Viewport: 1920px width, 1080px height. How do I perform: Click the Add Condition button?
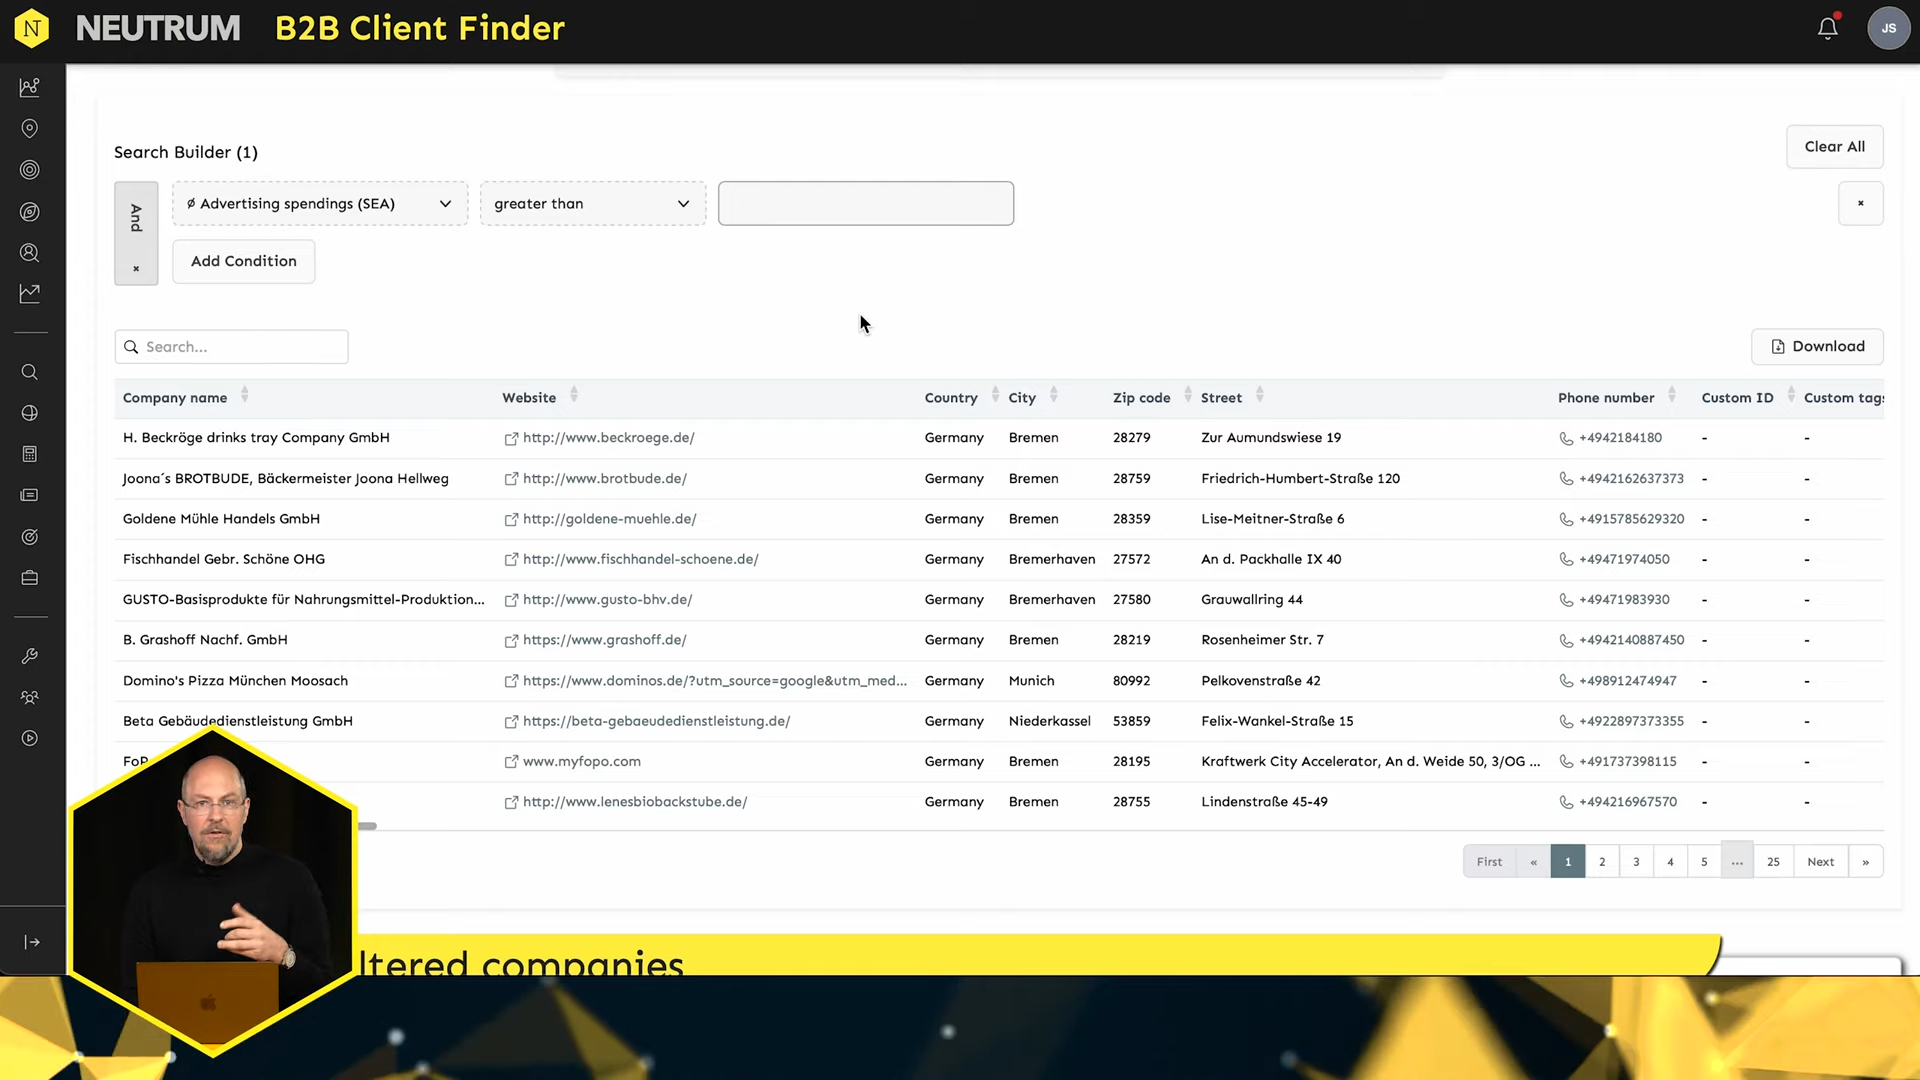[x=244, y=261]
